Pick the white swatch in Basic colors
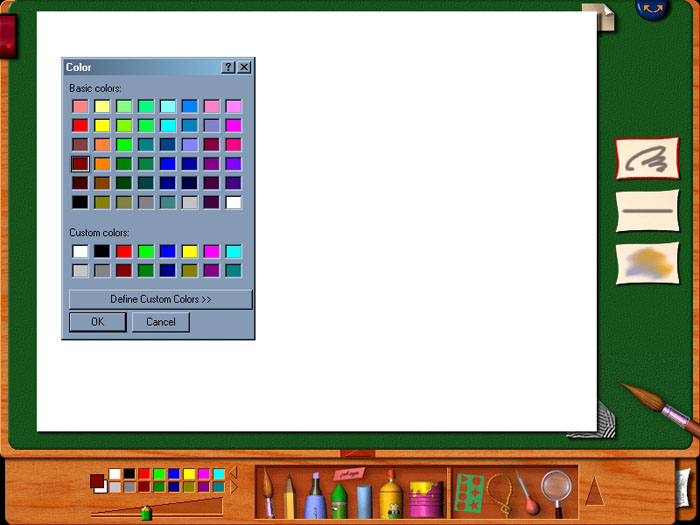 tap(233, 202)
